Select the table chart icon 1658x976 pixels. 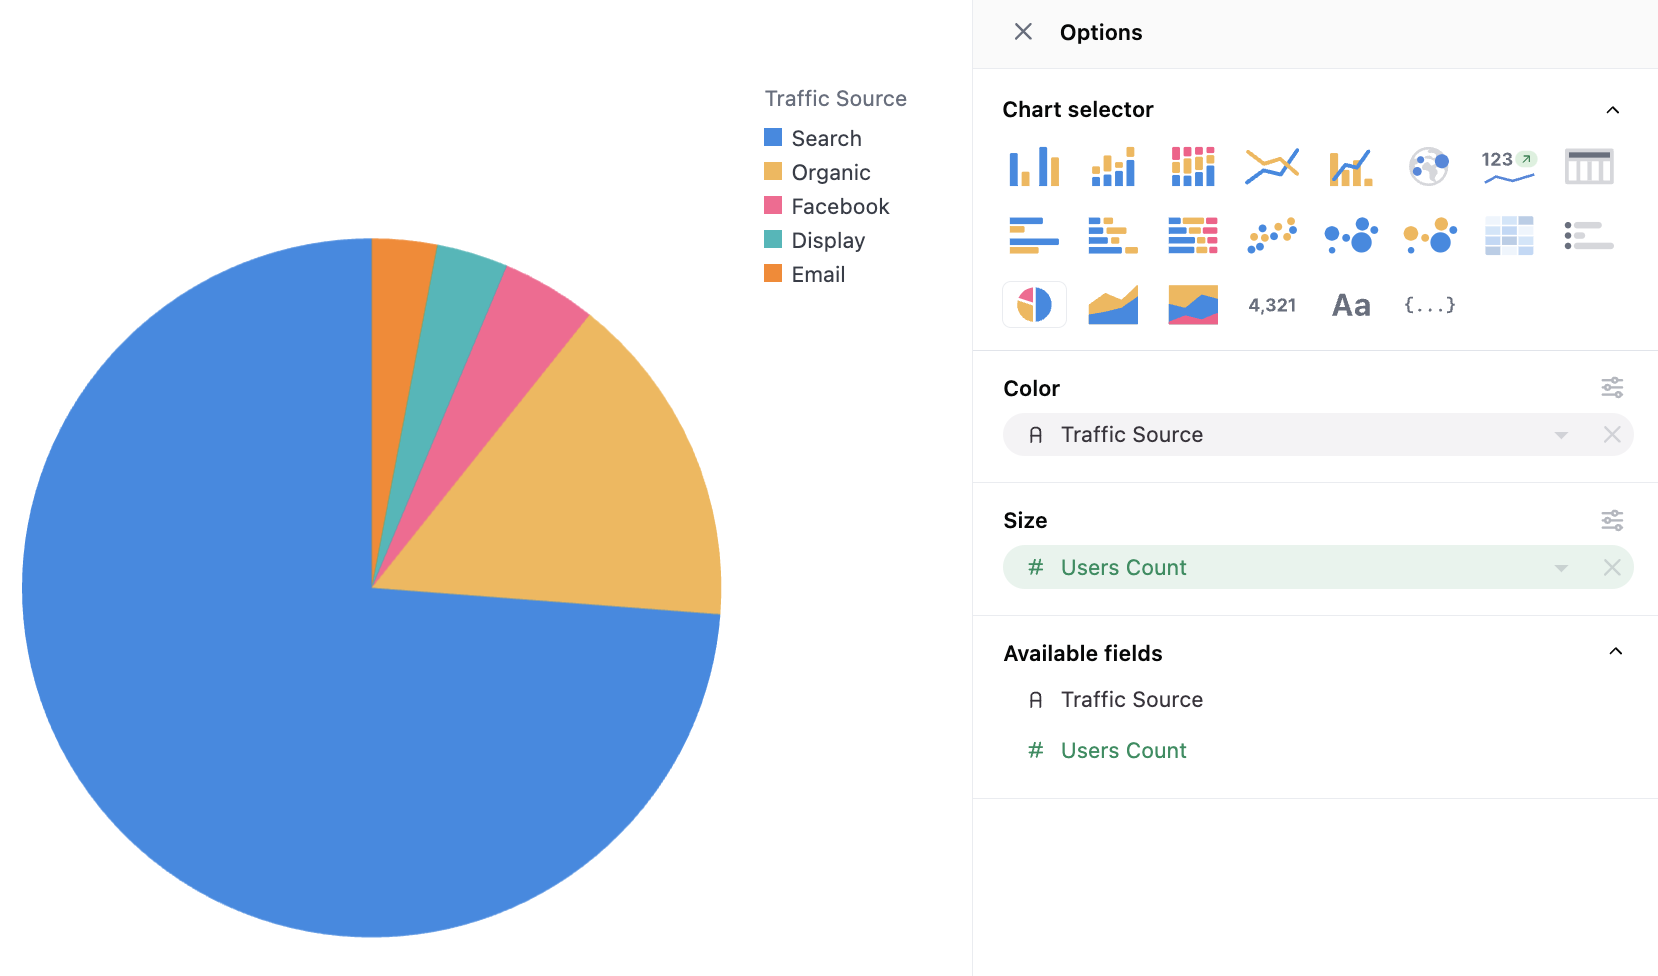[1588, 167]
